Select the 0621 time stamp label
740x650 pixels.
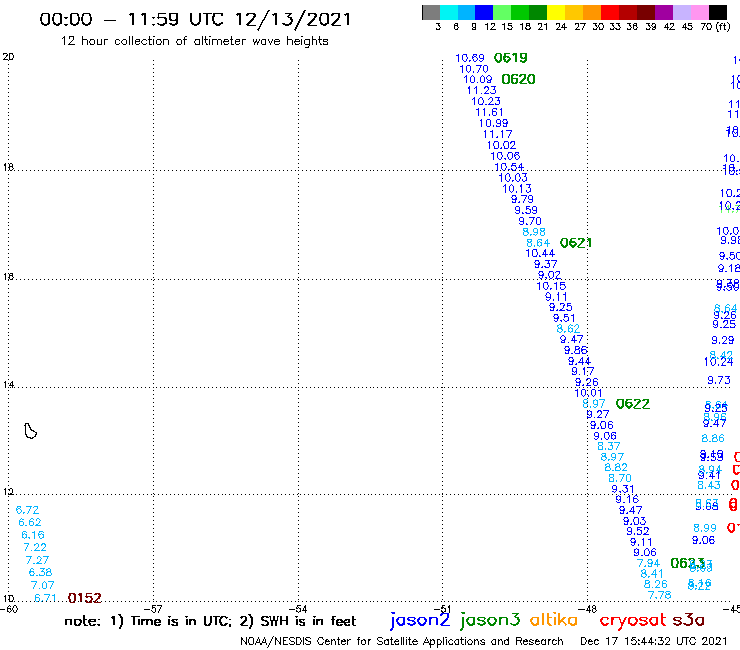click(576, 243)
